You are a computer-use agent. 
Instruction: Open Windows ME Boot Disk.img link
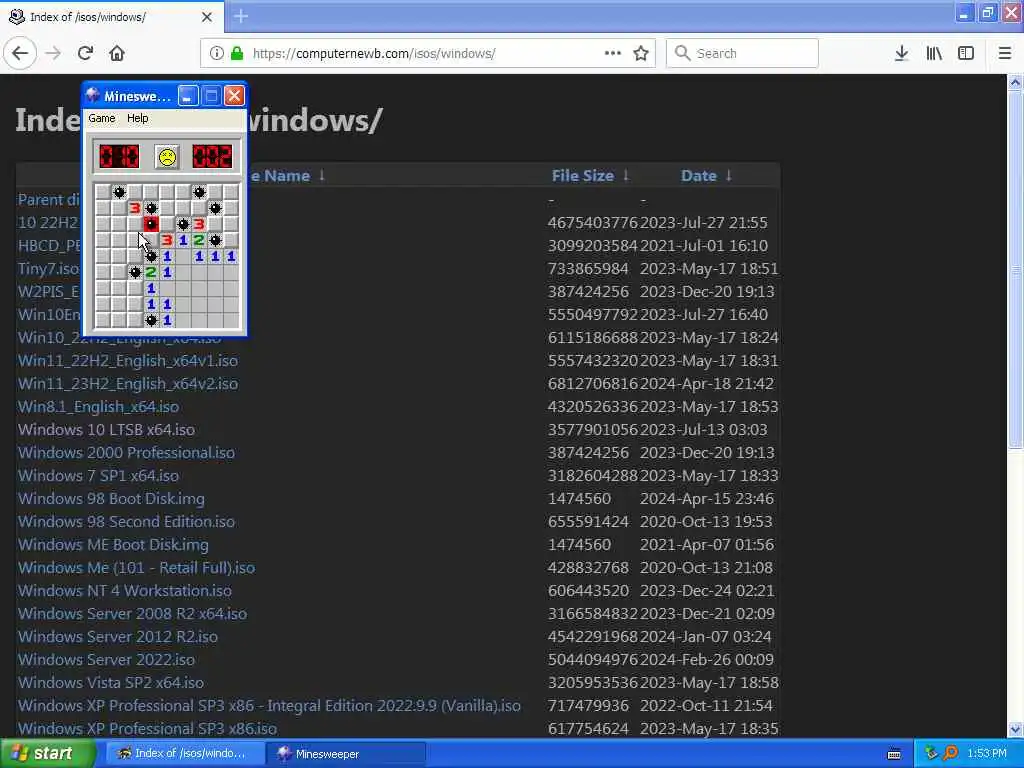click(x=113, y=544)
